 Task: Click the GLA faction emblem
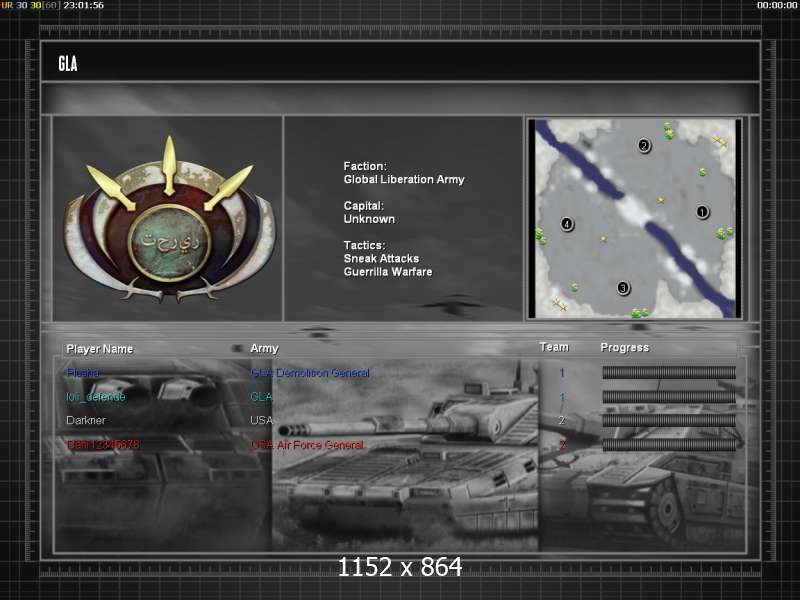click(x=169, y=219)
